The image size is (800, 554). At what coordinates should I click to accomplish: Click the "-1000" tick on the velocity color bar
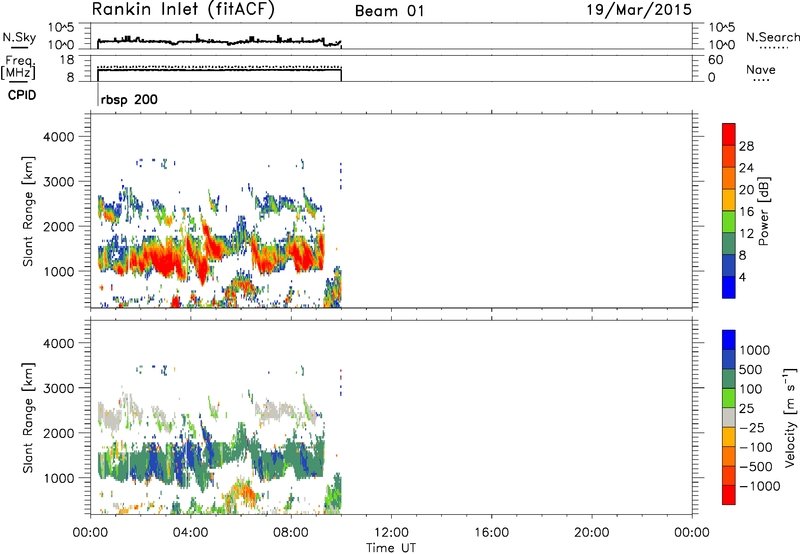click(759, 486)
